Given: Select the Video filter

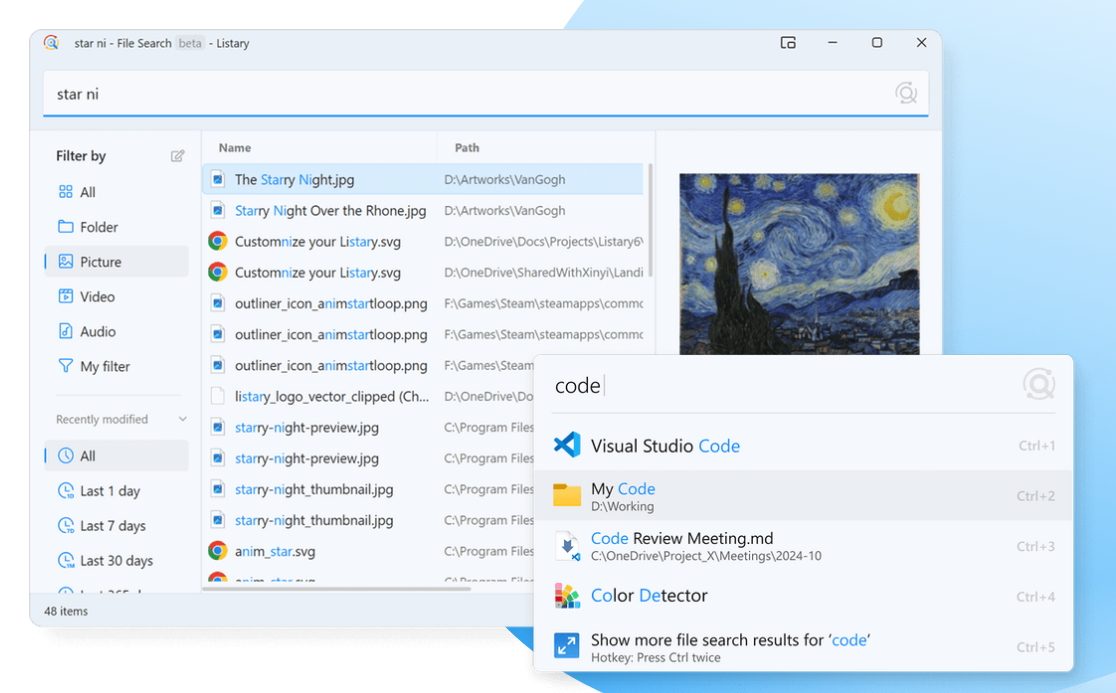Looking at the screenshot, I should (x=97, y=297).
